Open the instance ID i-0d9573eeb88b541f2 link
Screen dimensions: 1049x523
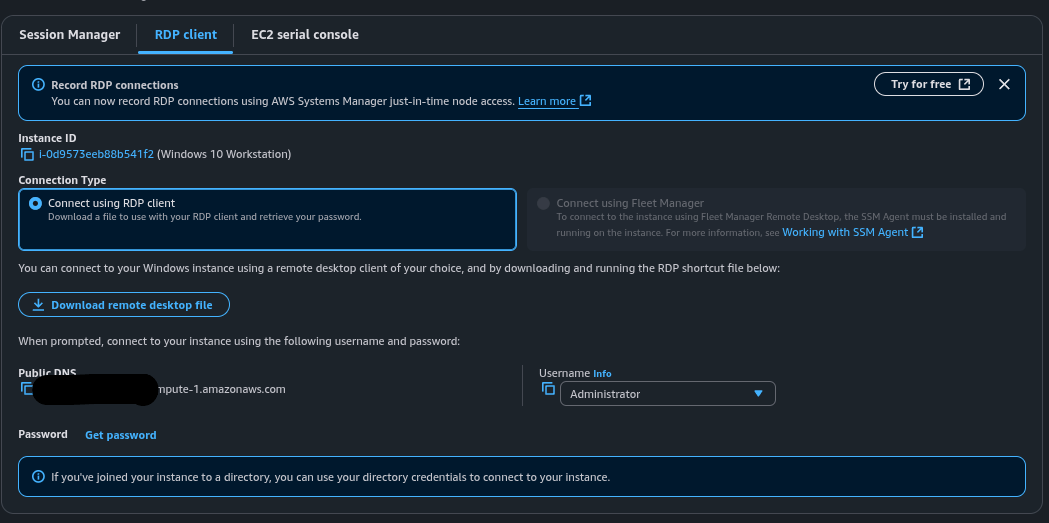[96, 154]
